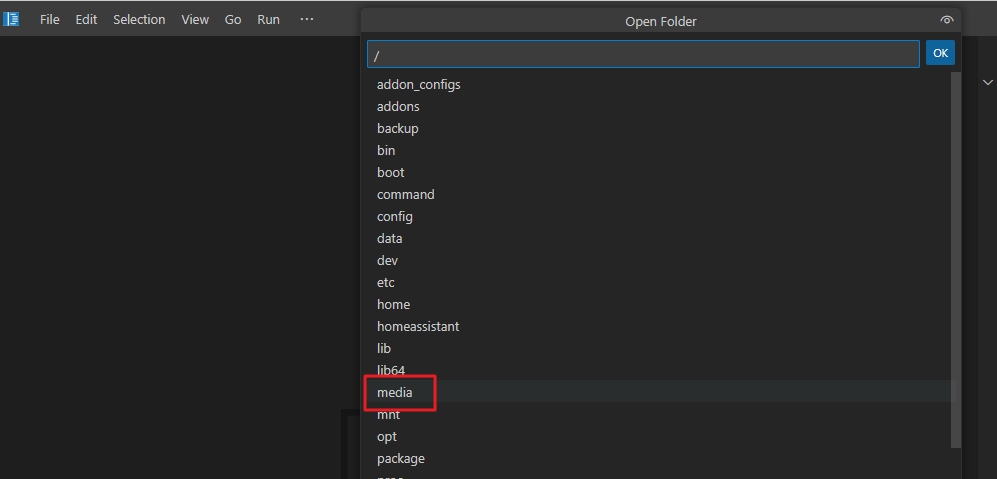Select the backup folder entry
Screen dimensions: 997x479
[398, 129]
